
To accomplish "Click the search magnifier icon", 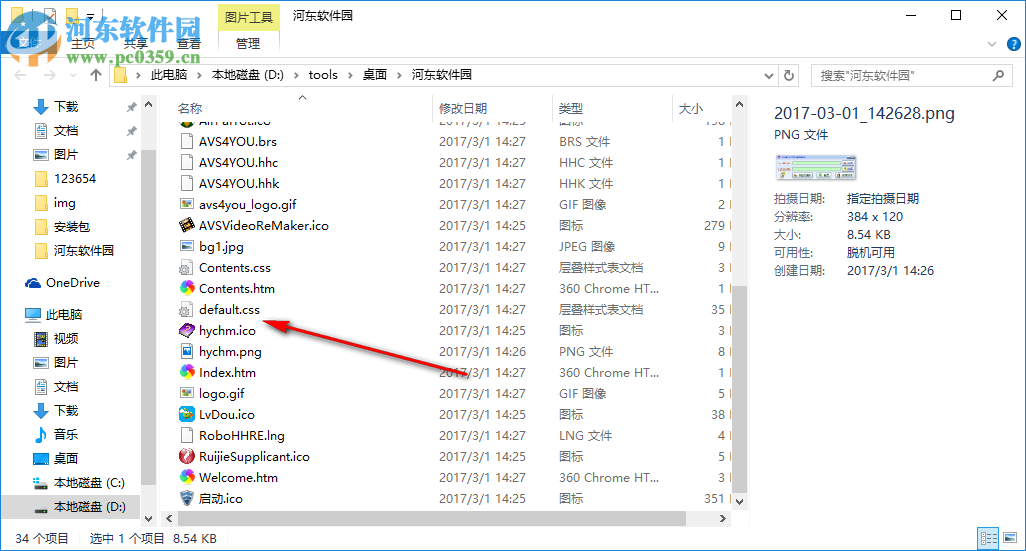I will [998, 75].
